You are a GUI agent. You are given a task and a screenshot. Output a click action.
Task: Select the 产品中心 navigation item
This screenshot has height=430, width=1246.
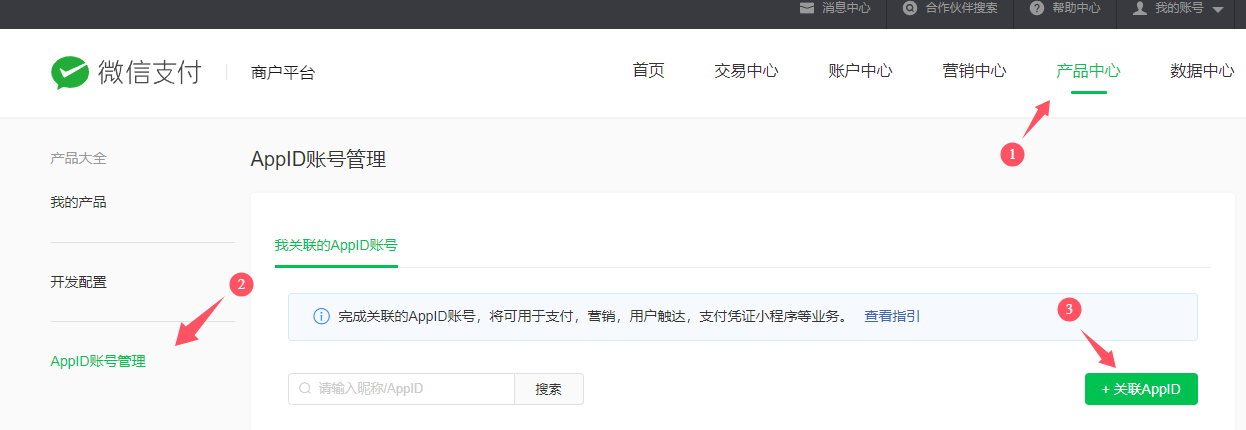coord(1088,71)
